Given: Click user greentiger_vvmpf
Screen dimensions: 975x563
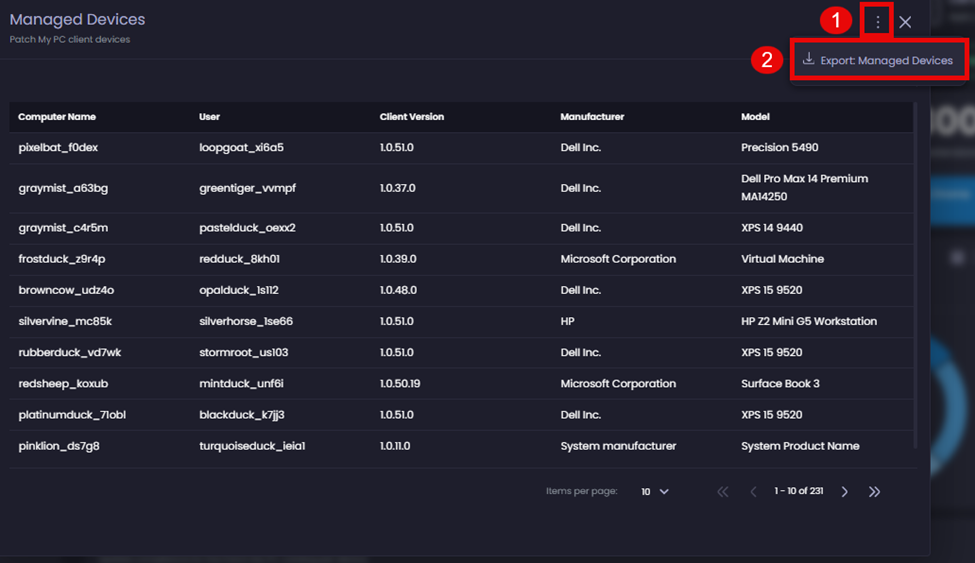Looking at the screenshot, I should 247,188.
